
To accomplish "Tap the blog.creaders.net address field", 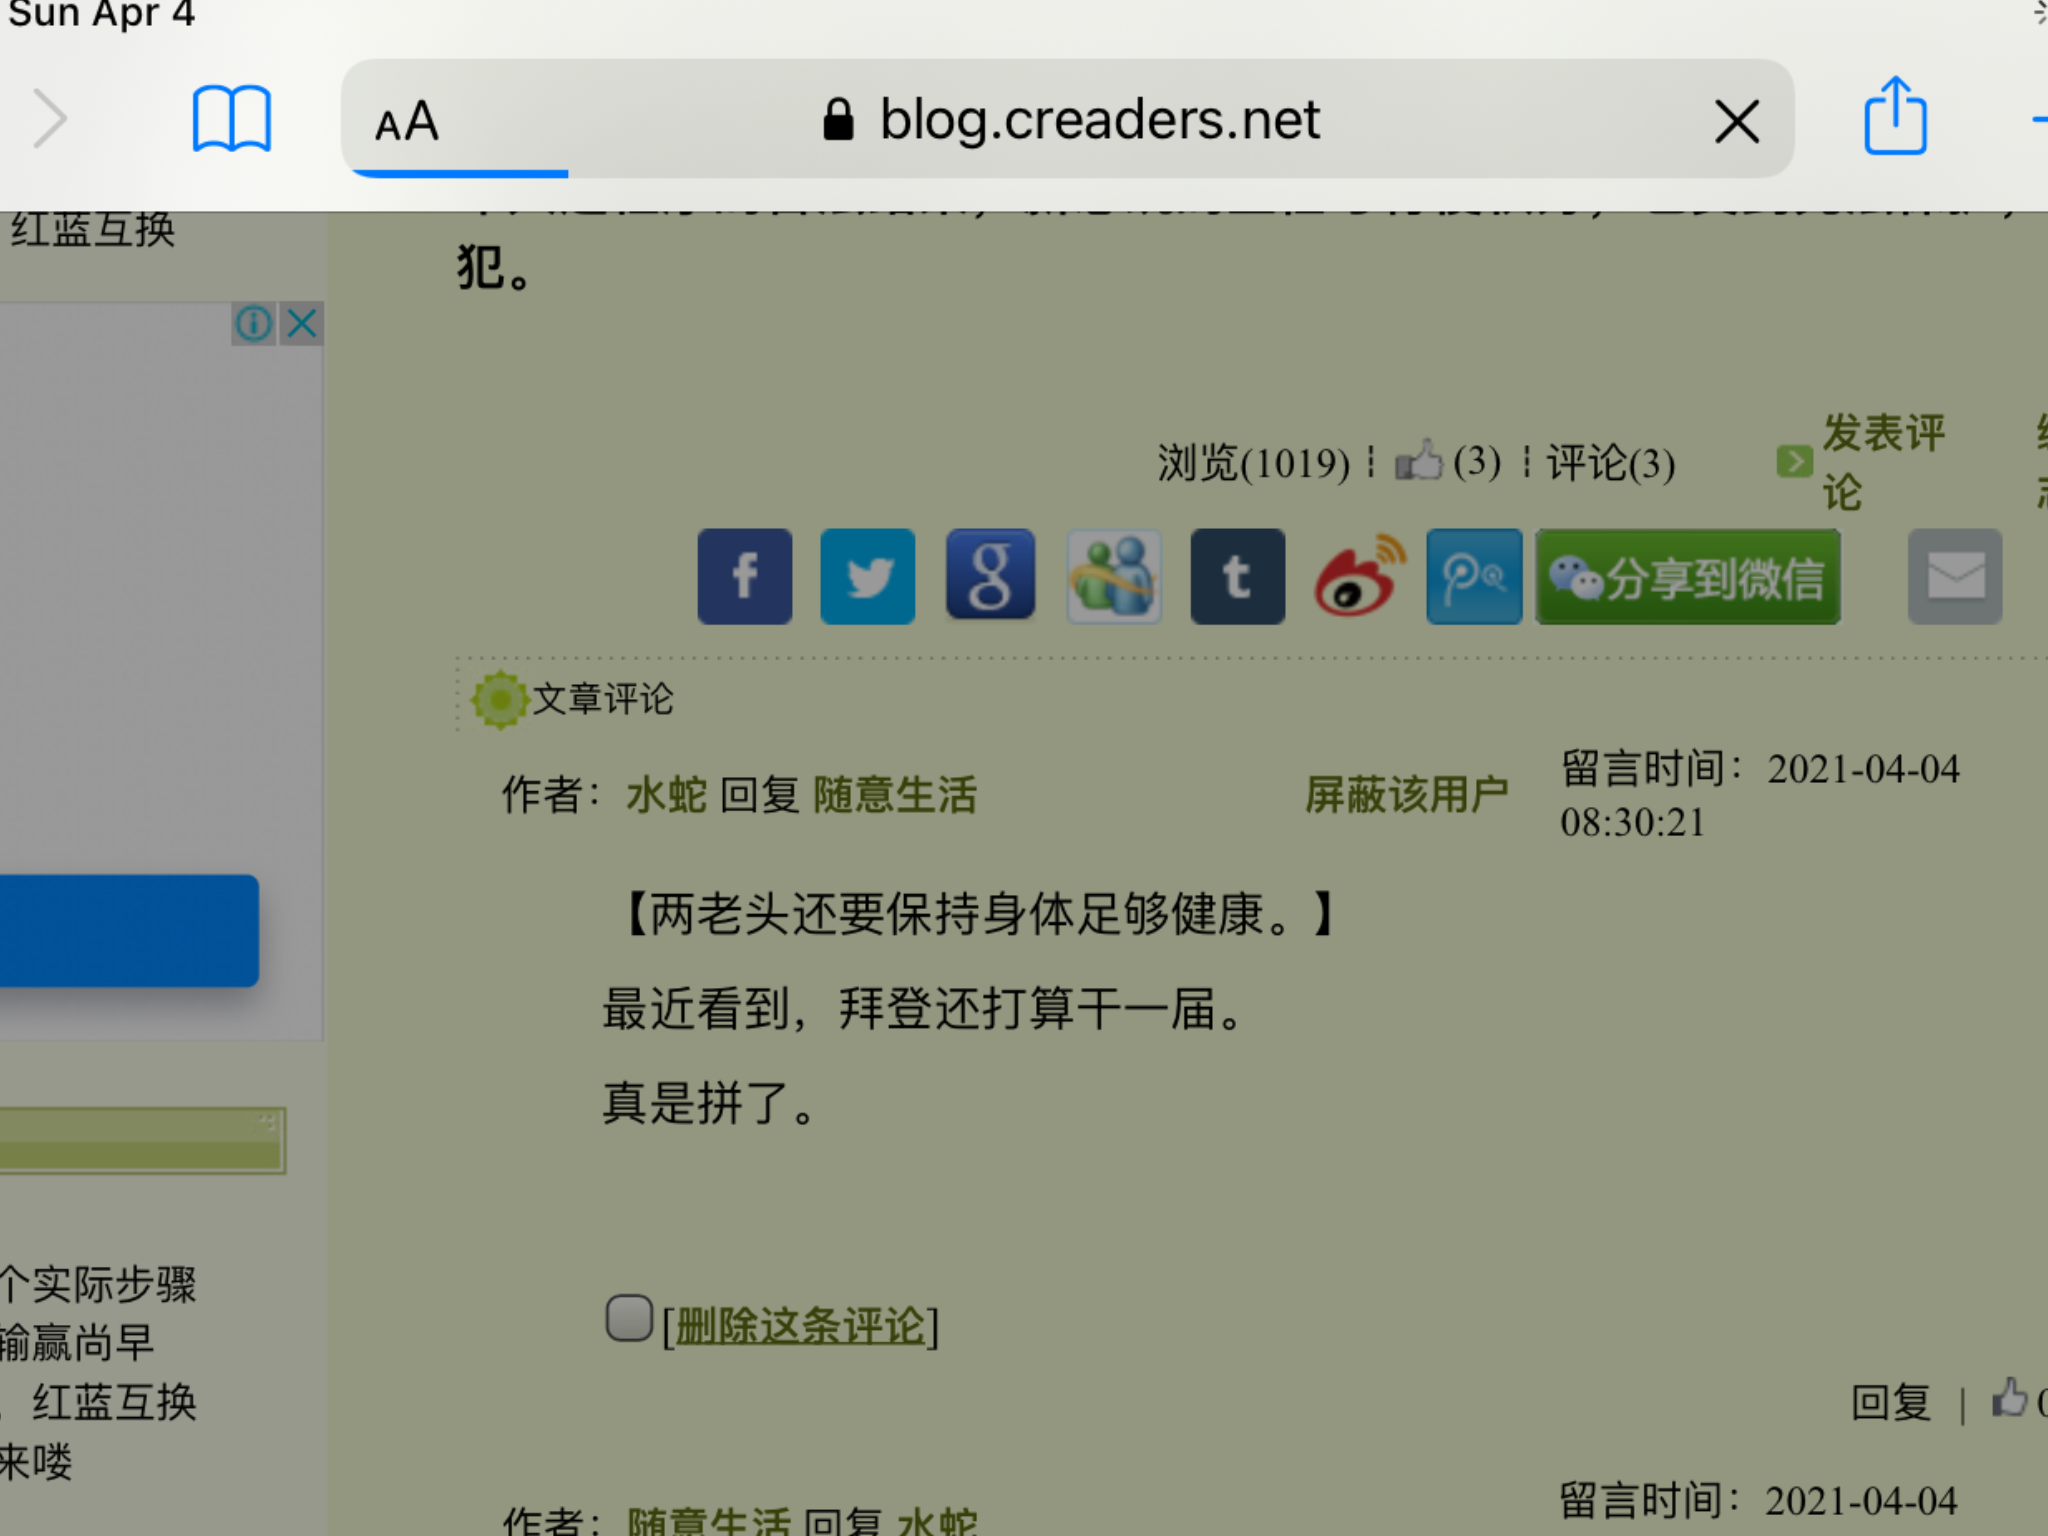I will (x=1098, y=120).
